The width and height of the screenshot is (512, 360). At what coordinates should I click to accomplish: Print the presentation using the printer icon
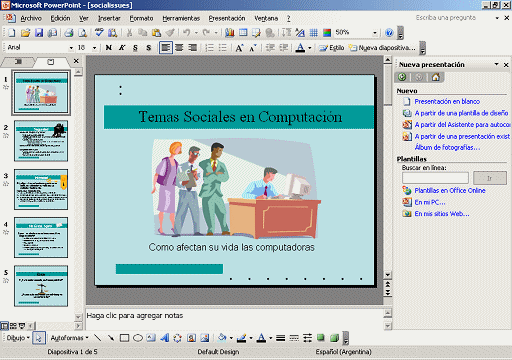[69, 33]
